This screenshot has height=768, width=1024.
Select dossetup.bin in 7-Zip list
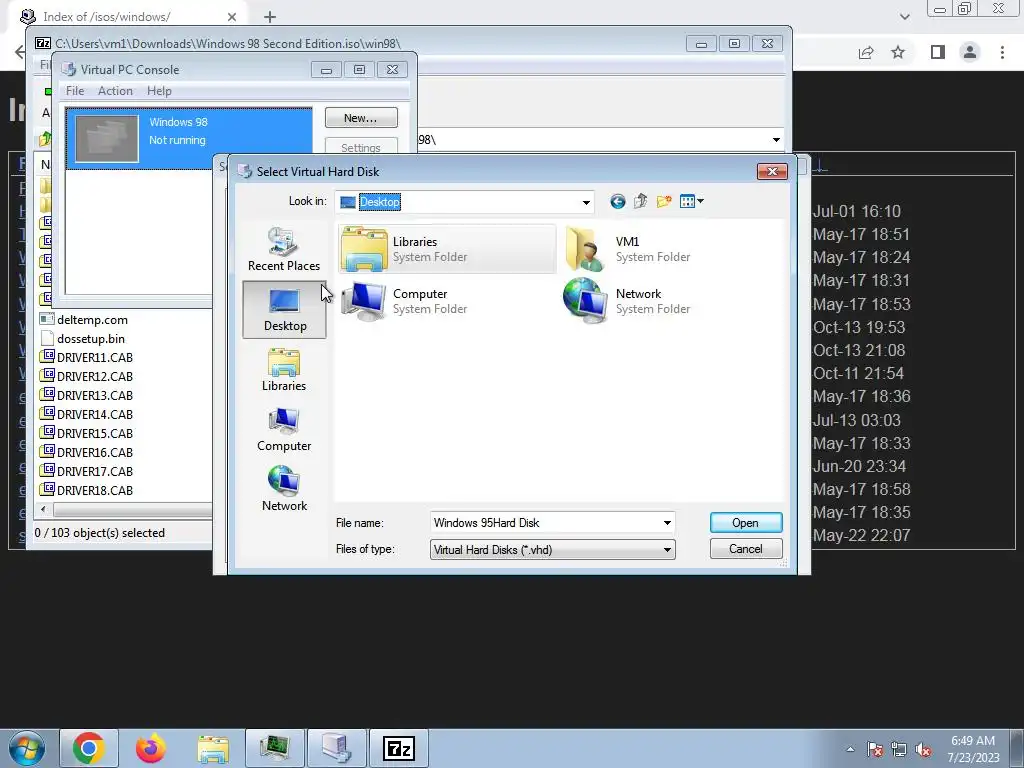(91, 338)
